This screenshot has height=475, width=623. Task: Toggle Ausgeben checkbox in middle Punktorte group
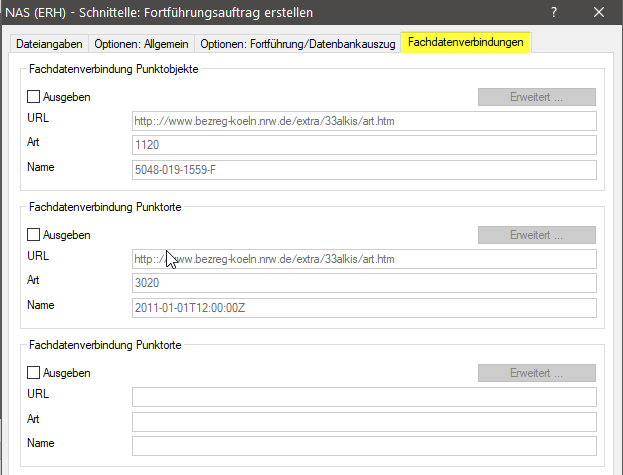(x=34, y=235)
